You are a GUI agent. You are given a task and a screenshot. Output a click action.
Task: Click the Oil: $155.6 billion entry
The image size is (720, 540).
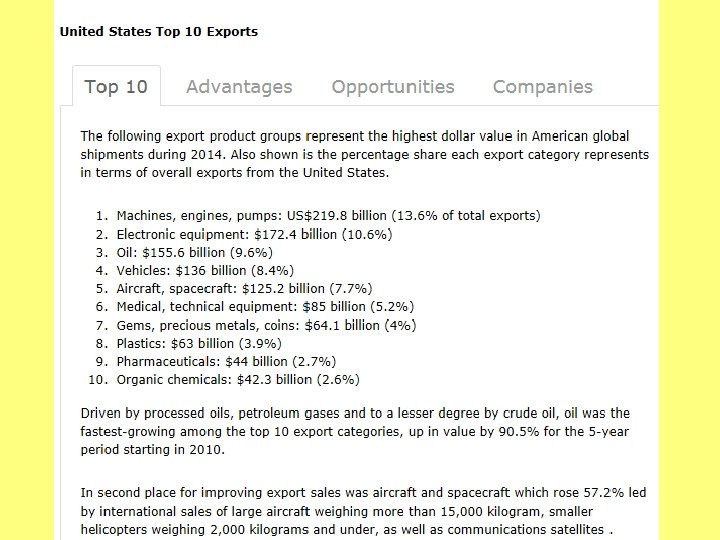point(195,252)
